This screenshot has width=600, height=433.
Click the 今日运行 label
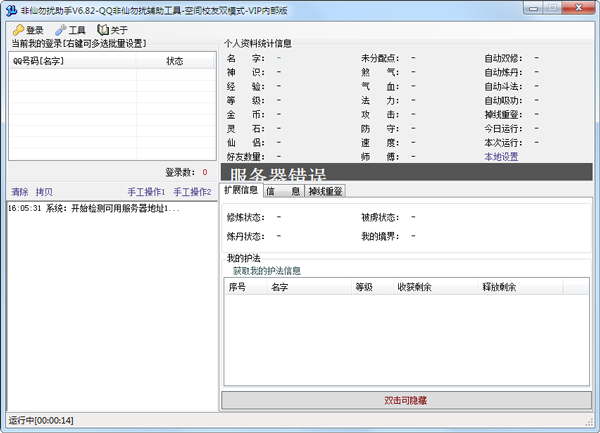click(x=503, y=129)
